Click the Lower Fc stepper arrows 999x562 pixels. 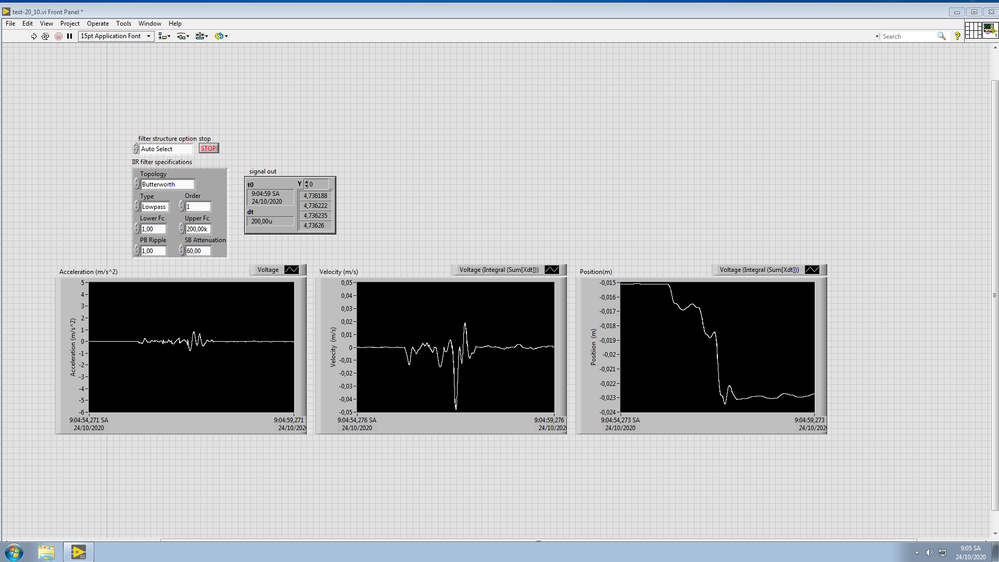(136, 229)
